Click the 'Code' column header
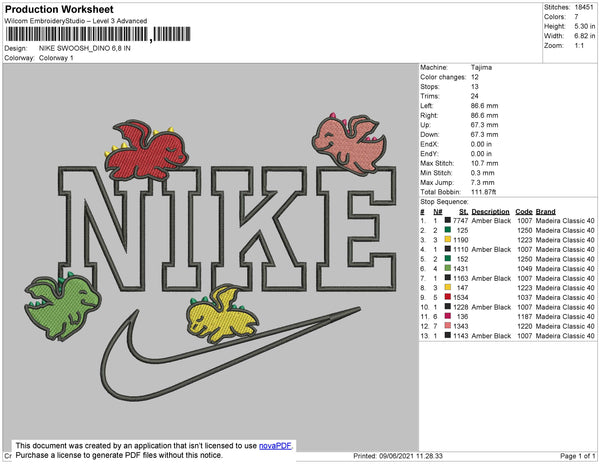The width and height of the screenshot is (600, 464). 524,212
